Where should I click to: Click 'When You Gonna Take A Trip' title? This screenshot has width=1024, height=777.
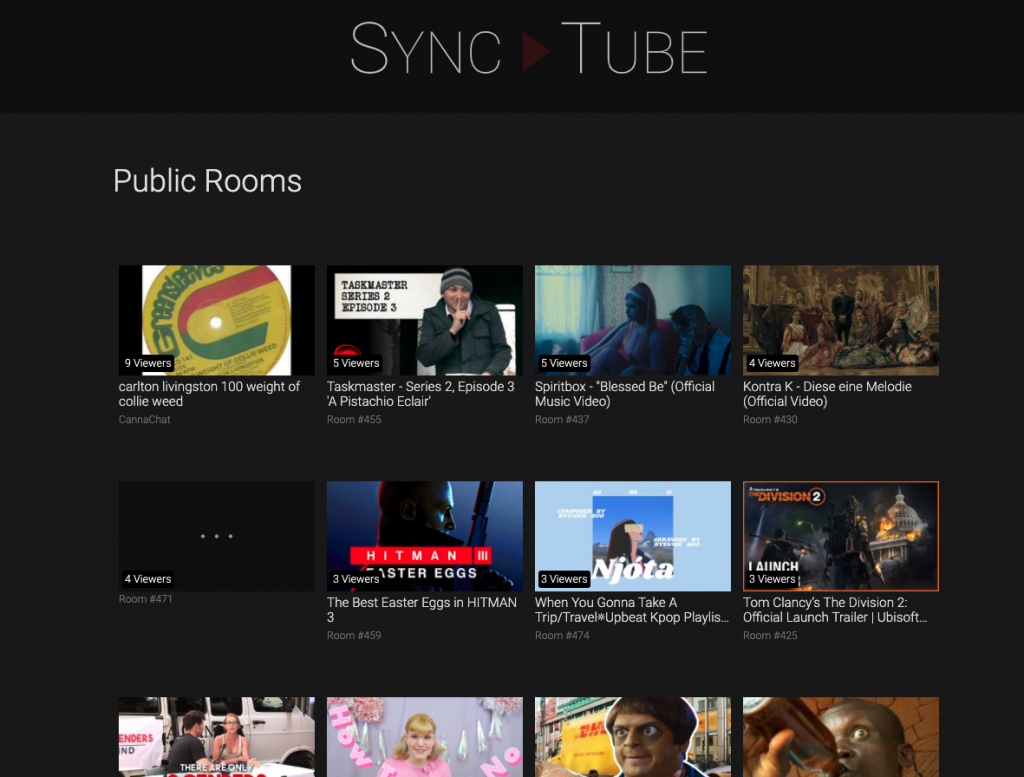click(x=631, y=610)
